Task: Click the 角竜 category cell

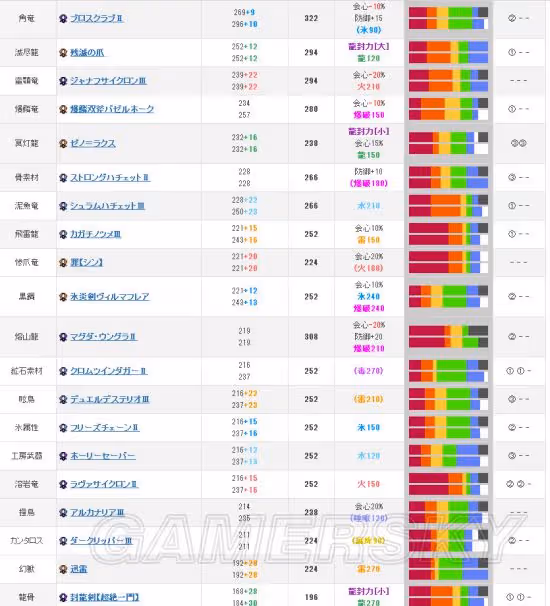Action: pos(27,18)
